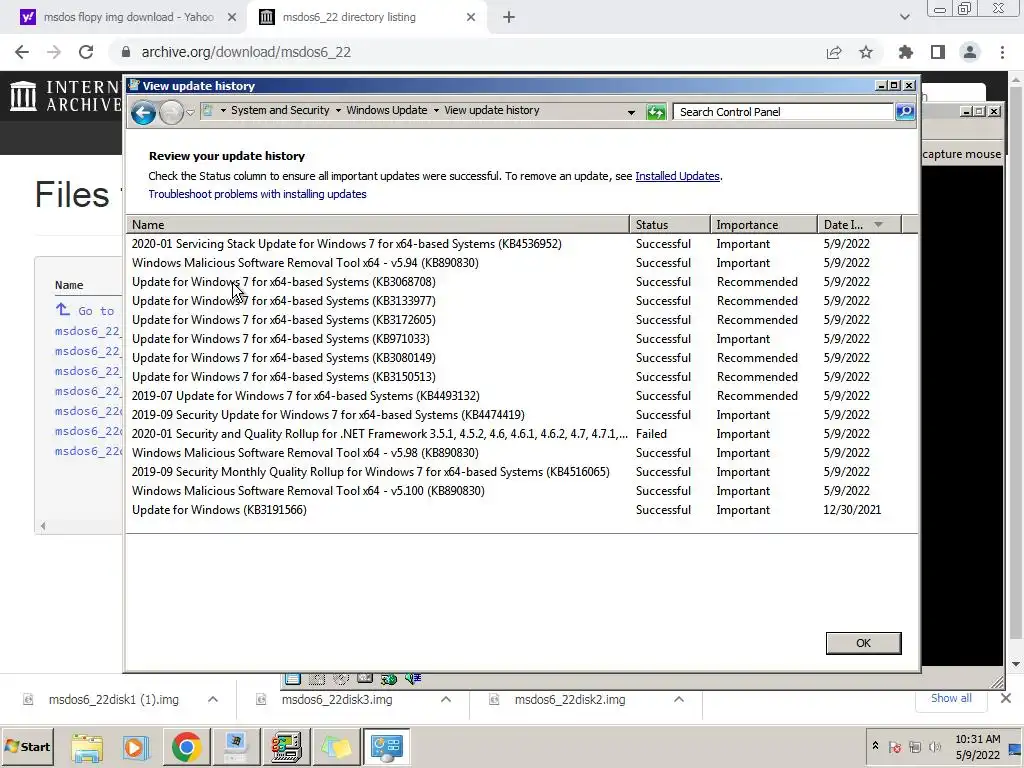Open options for msdos6_22disk1 (1).img download
Screen dimensions: 1024x768
point(213,699)
